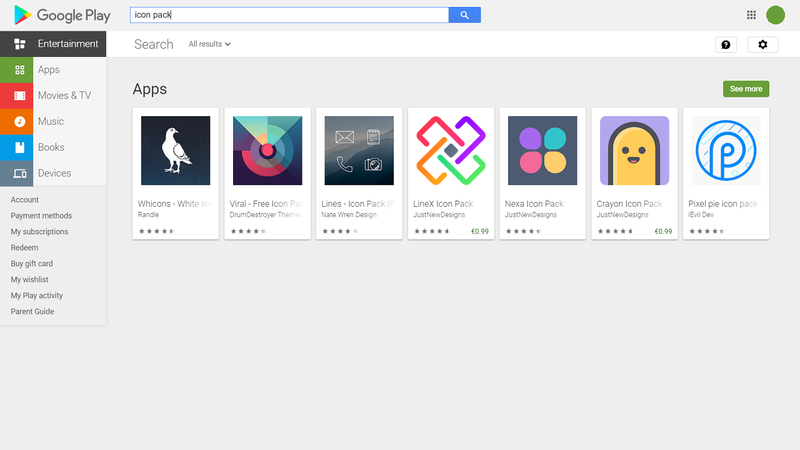Click the Pixel pie icon pack title
800x450 pixels.
(725, 204)
